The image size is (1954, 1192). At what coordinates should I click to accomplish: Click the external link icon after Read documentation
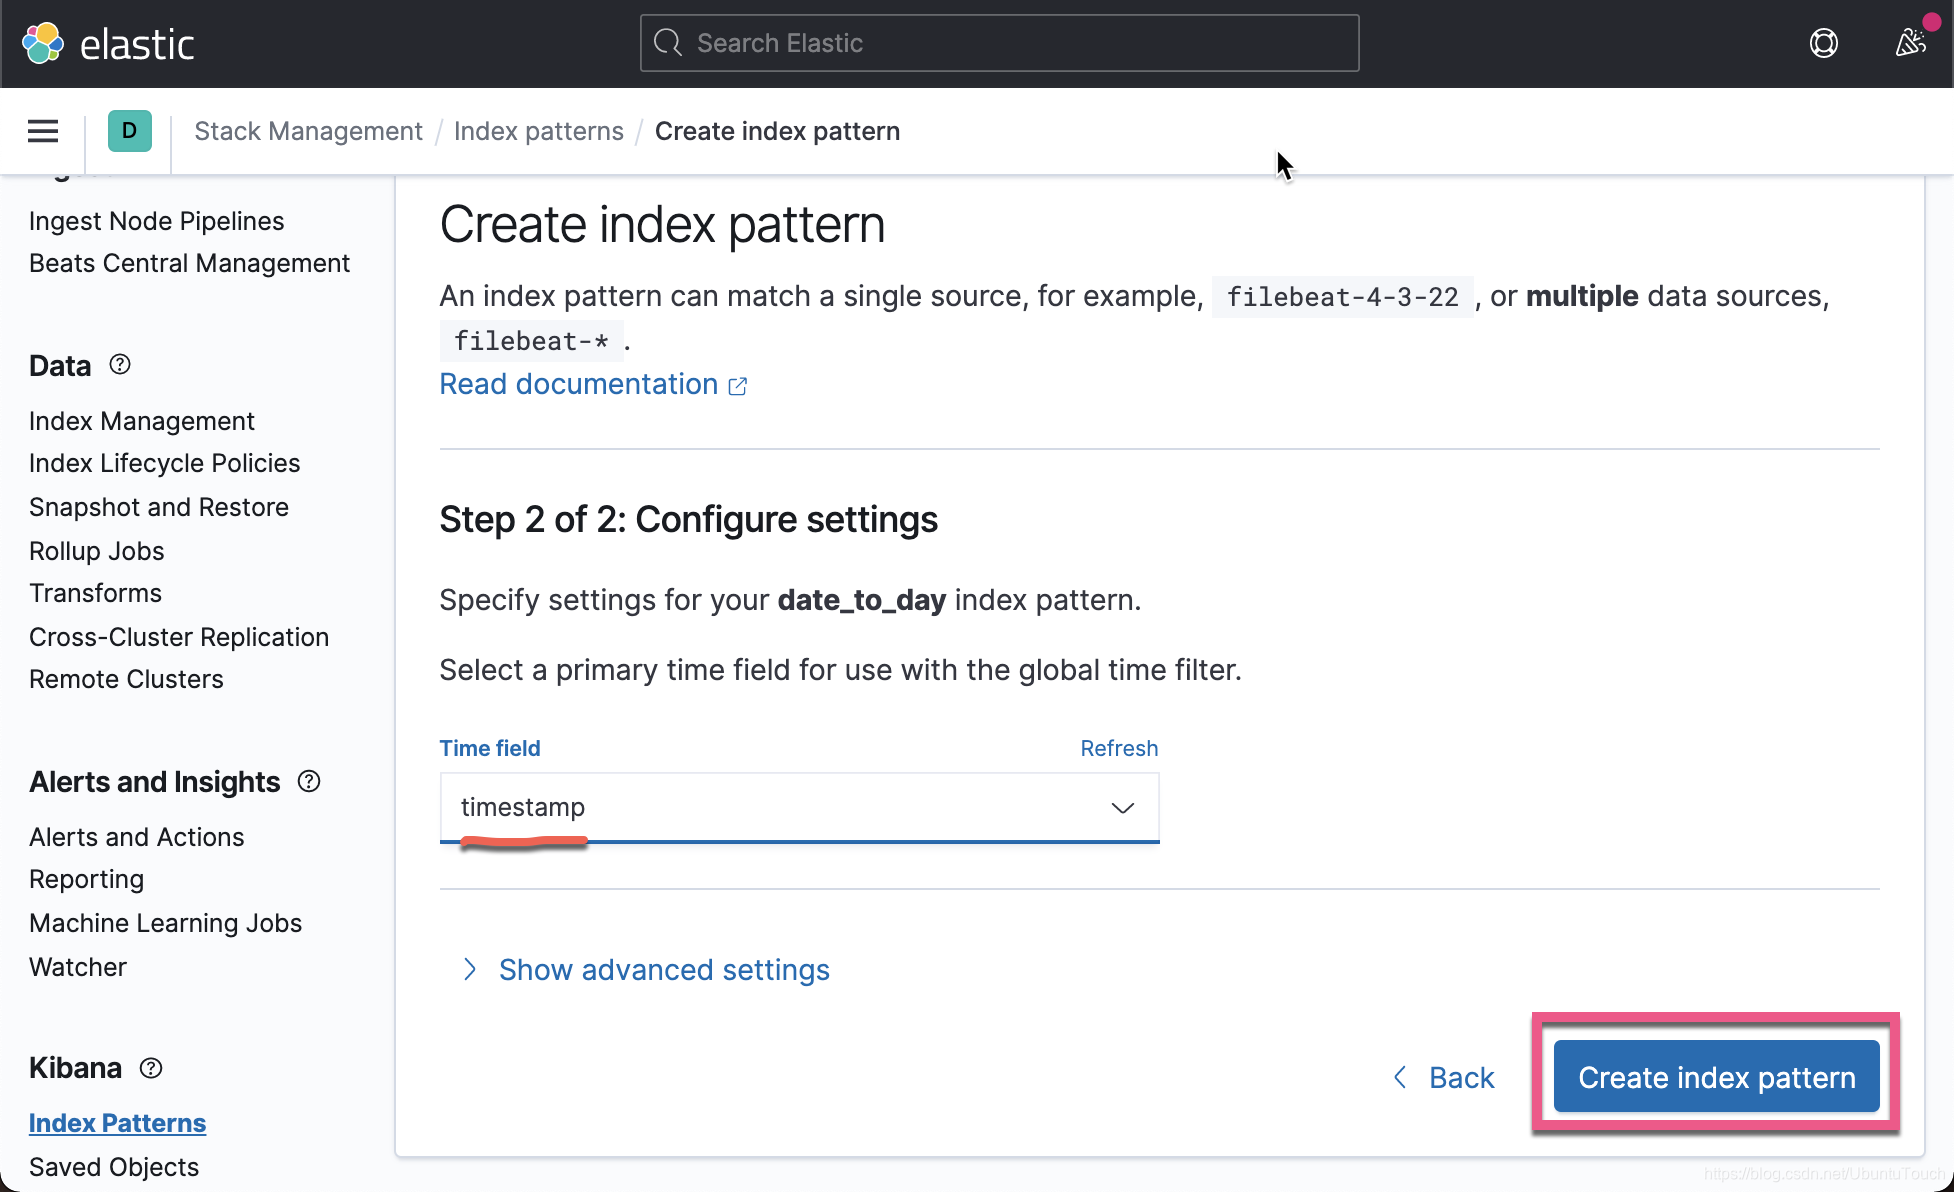coord(738,385)
